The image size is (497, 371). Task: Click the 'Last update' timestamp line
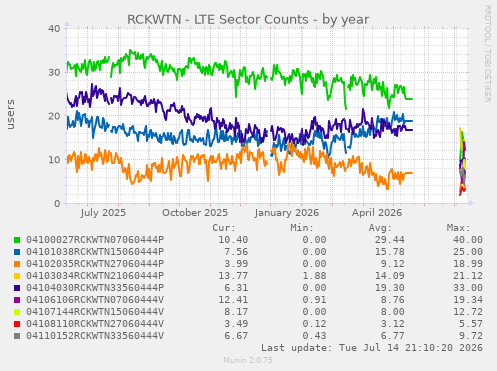372,348
